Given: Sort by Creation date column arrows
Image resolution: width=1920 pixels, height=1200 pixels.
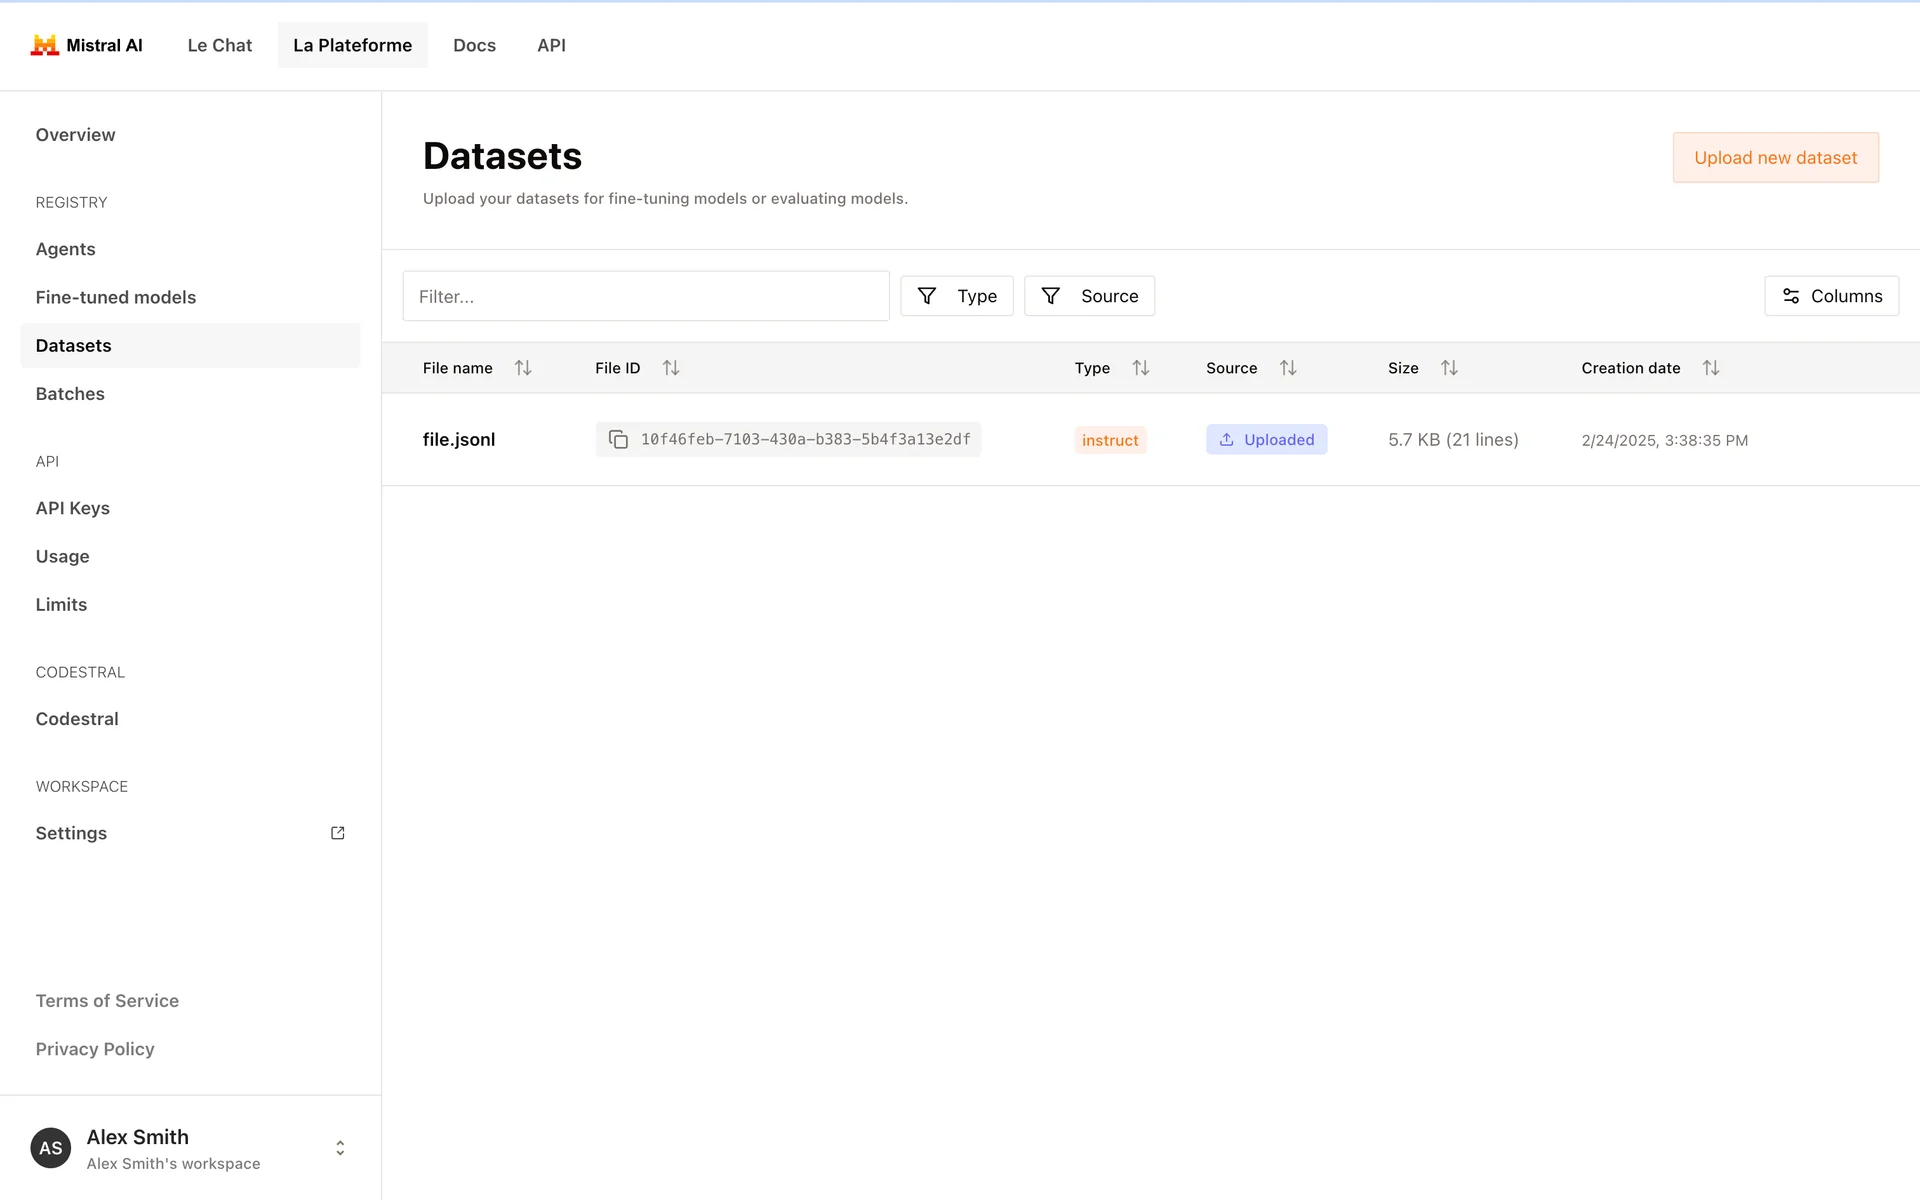Looking at the screenshot, I should tap(1711, 368).
